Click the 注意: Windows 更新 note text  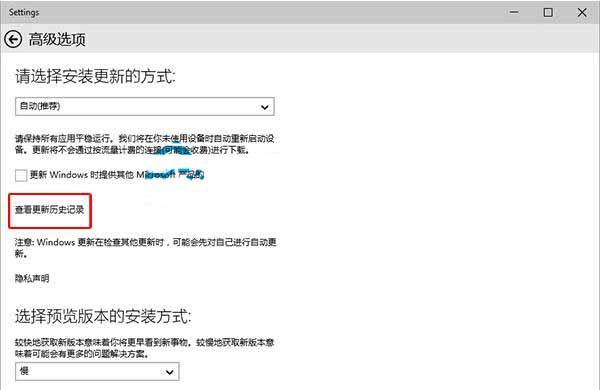tap(146, 247)
